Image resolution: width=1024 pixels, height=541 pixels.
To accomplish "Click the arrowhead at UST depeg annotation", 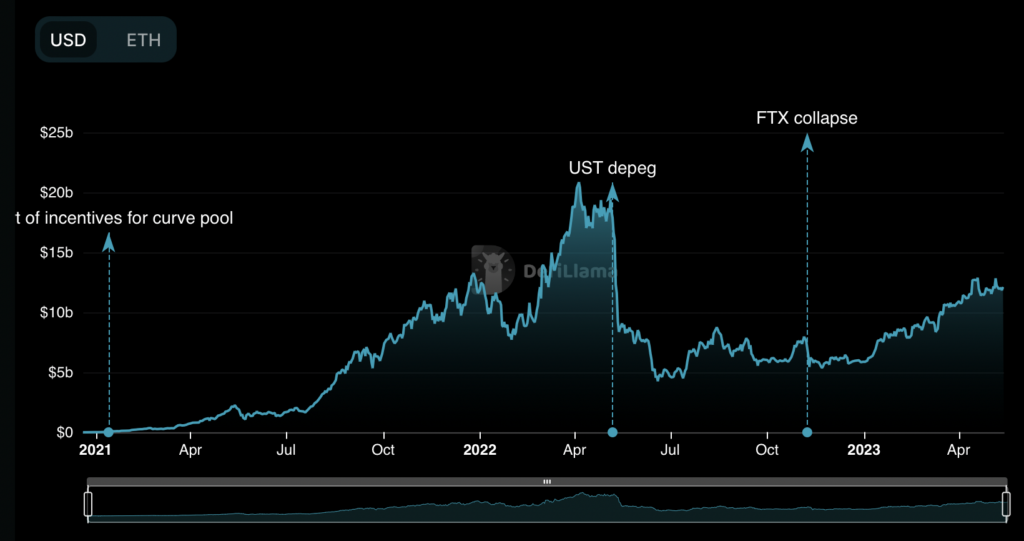I will (612, 191).
